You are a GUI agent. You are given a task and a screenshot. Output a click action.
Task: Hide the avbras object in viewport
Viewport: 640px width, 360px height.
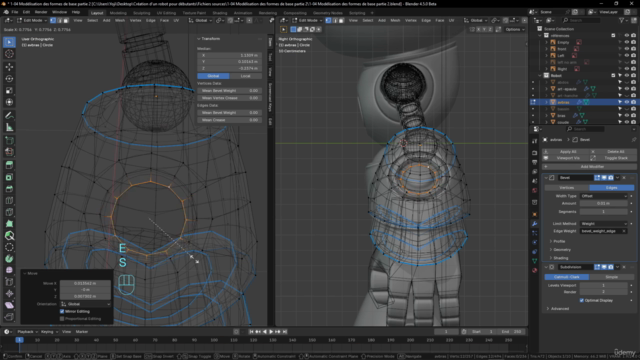627,102
